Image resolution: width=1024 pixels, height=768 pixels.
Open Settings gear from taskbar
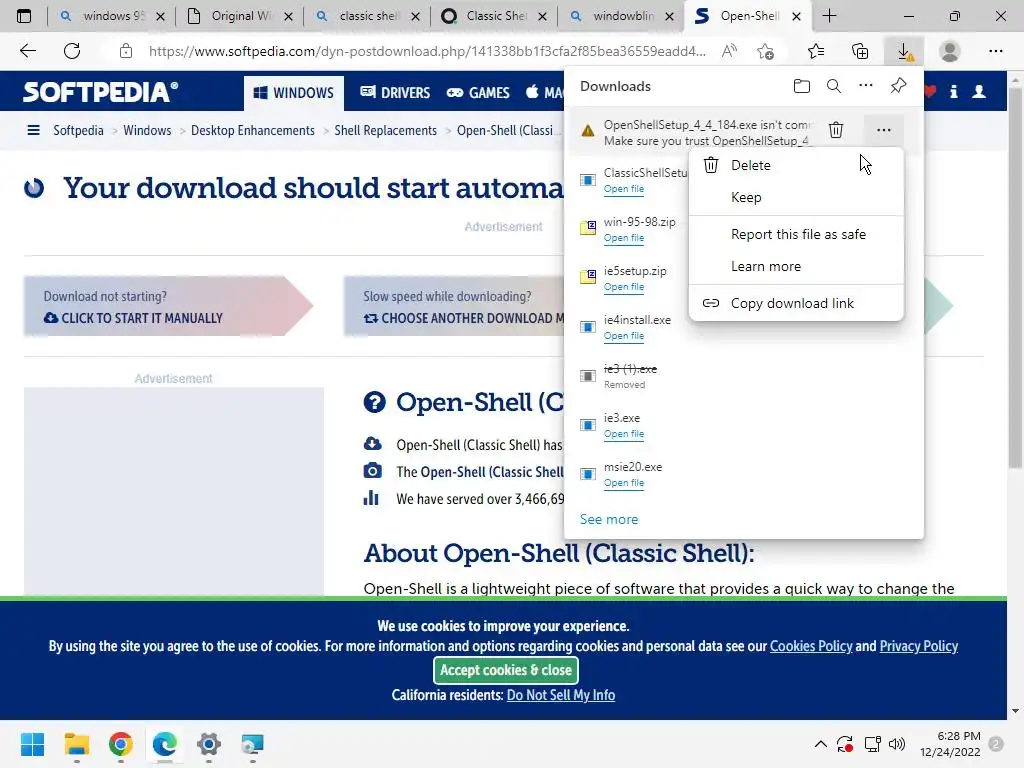pyautogui.click(x=208, y=744)
